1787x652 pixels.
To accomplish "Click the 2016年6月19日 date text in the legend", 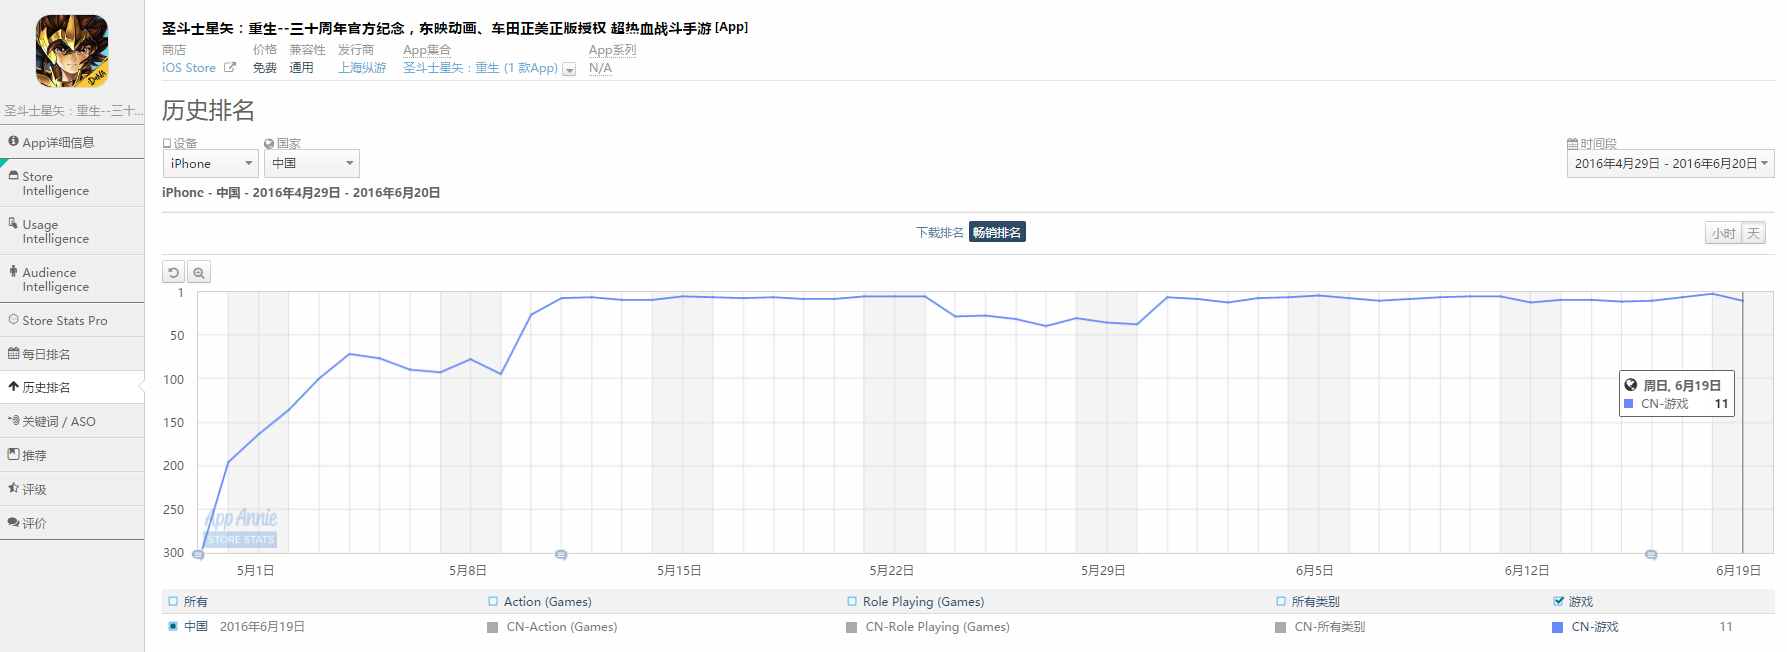I will coord(262,627).
